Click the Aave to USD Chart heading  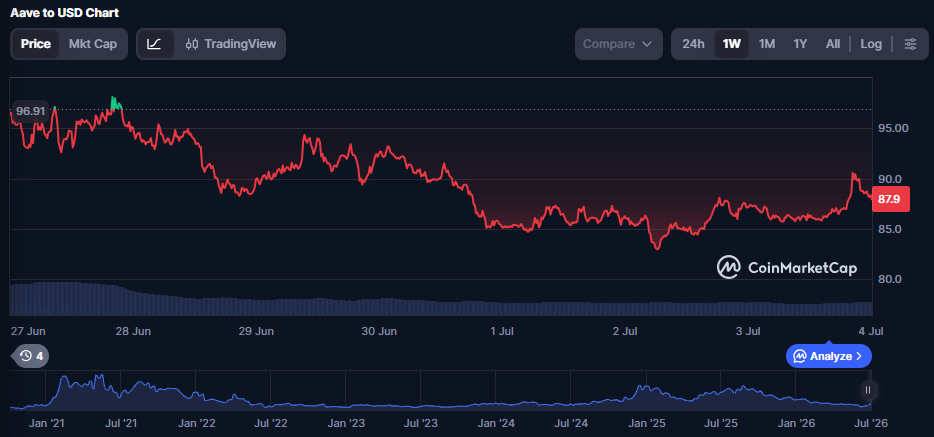click(x=64, y=13)
